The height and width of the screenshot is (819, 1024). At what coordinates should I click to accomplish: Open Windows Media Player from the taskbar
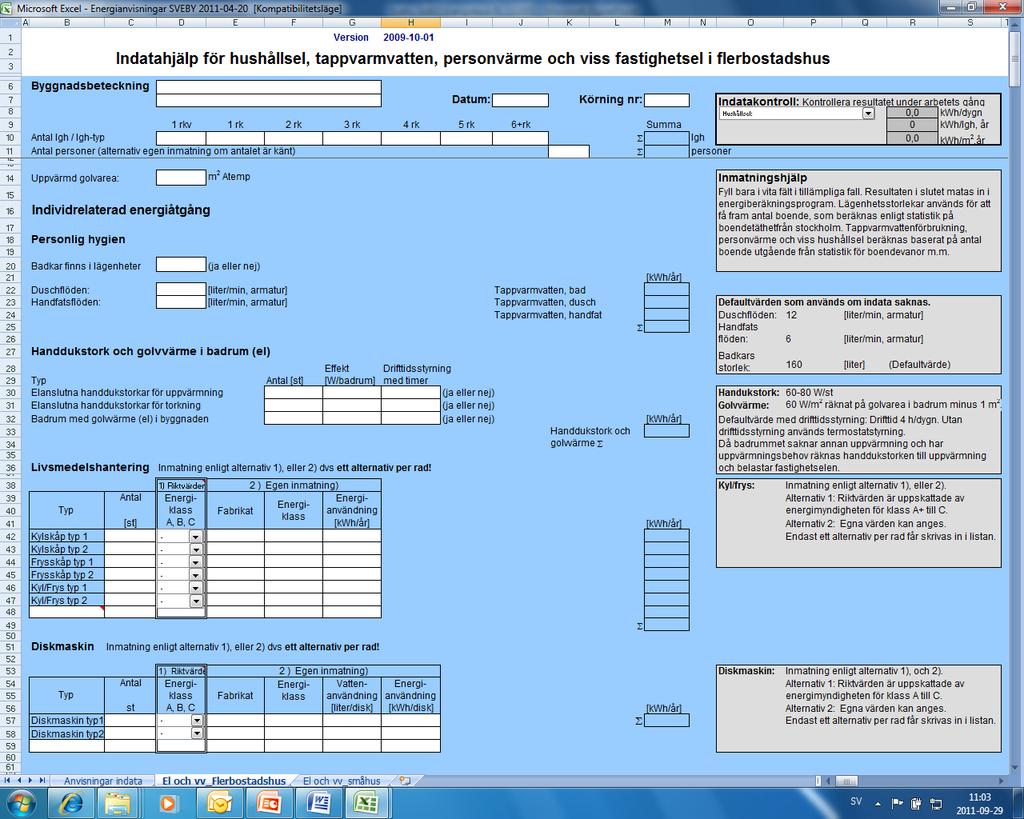click(x=168, y=803)
